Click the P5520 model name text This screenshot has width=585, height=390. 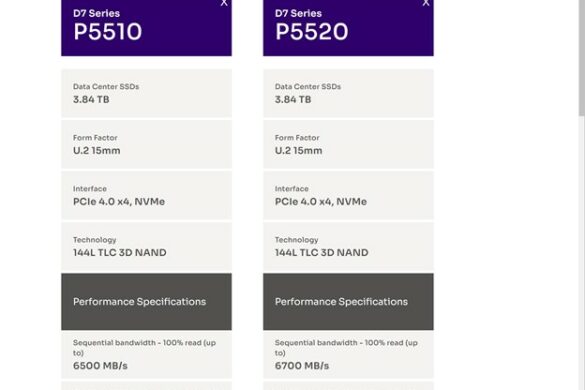pyautogui.click(x=312, y=32)
